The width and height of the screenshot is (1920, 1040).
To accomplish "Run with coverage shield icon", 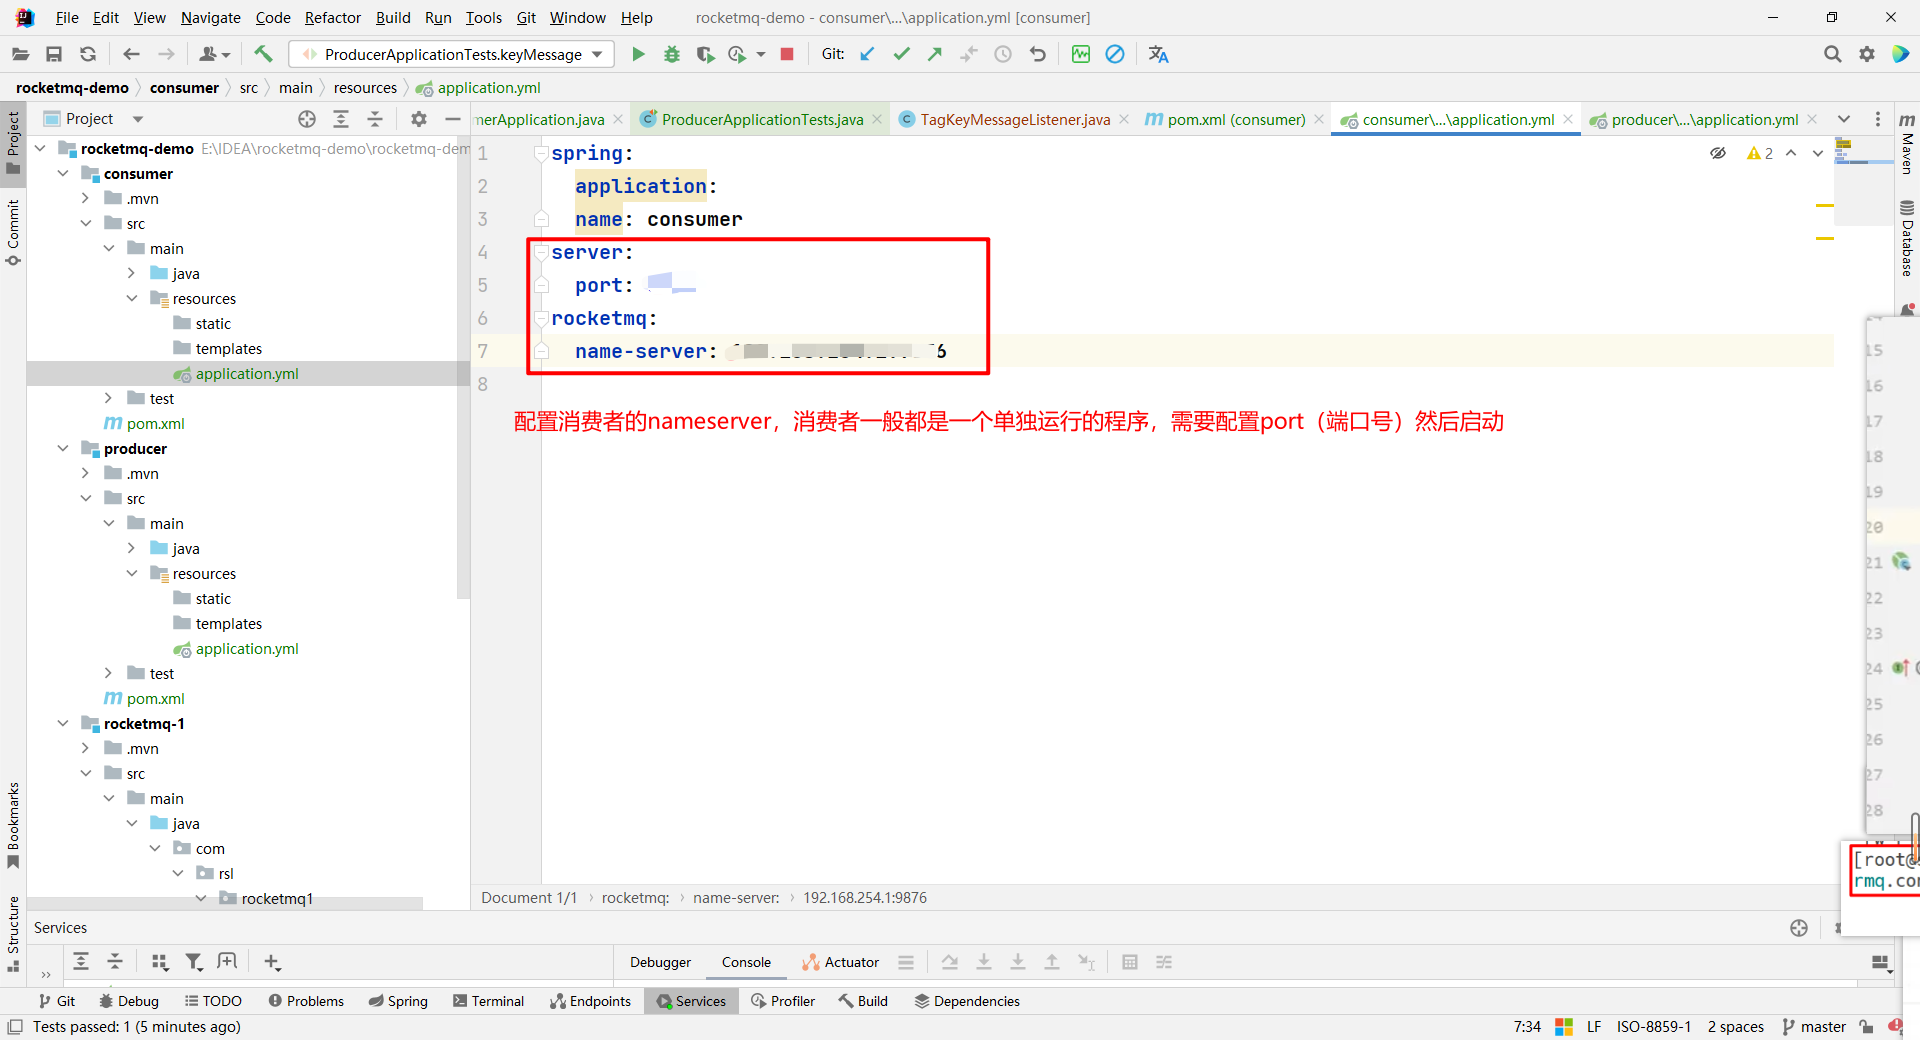I will point(705,54).
